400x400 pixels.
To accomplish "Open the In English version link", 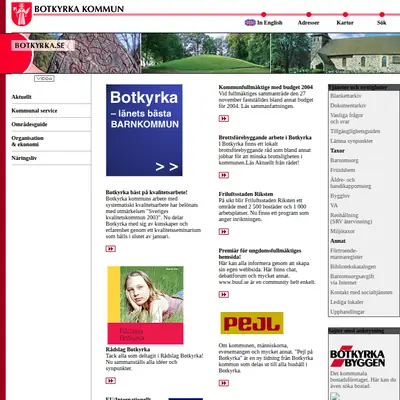I will [x=270, y=23].
